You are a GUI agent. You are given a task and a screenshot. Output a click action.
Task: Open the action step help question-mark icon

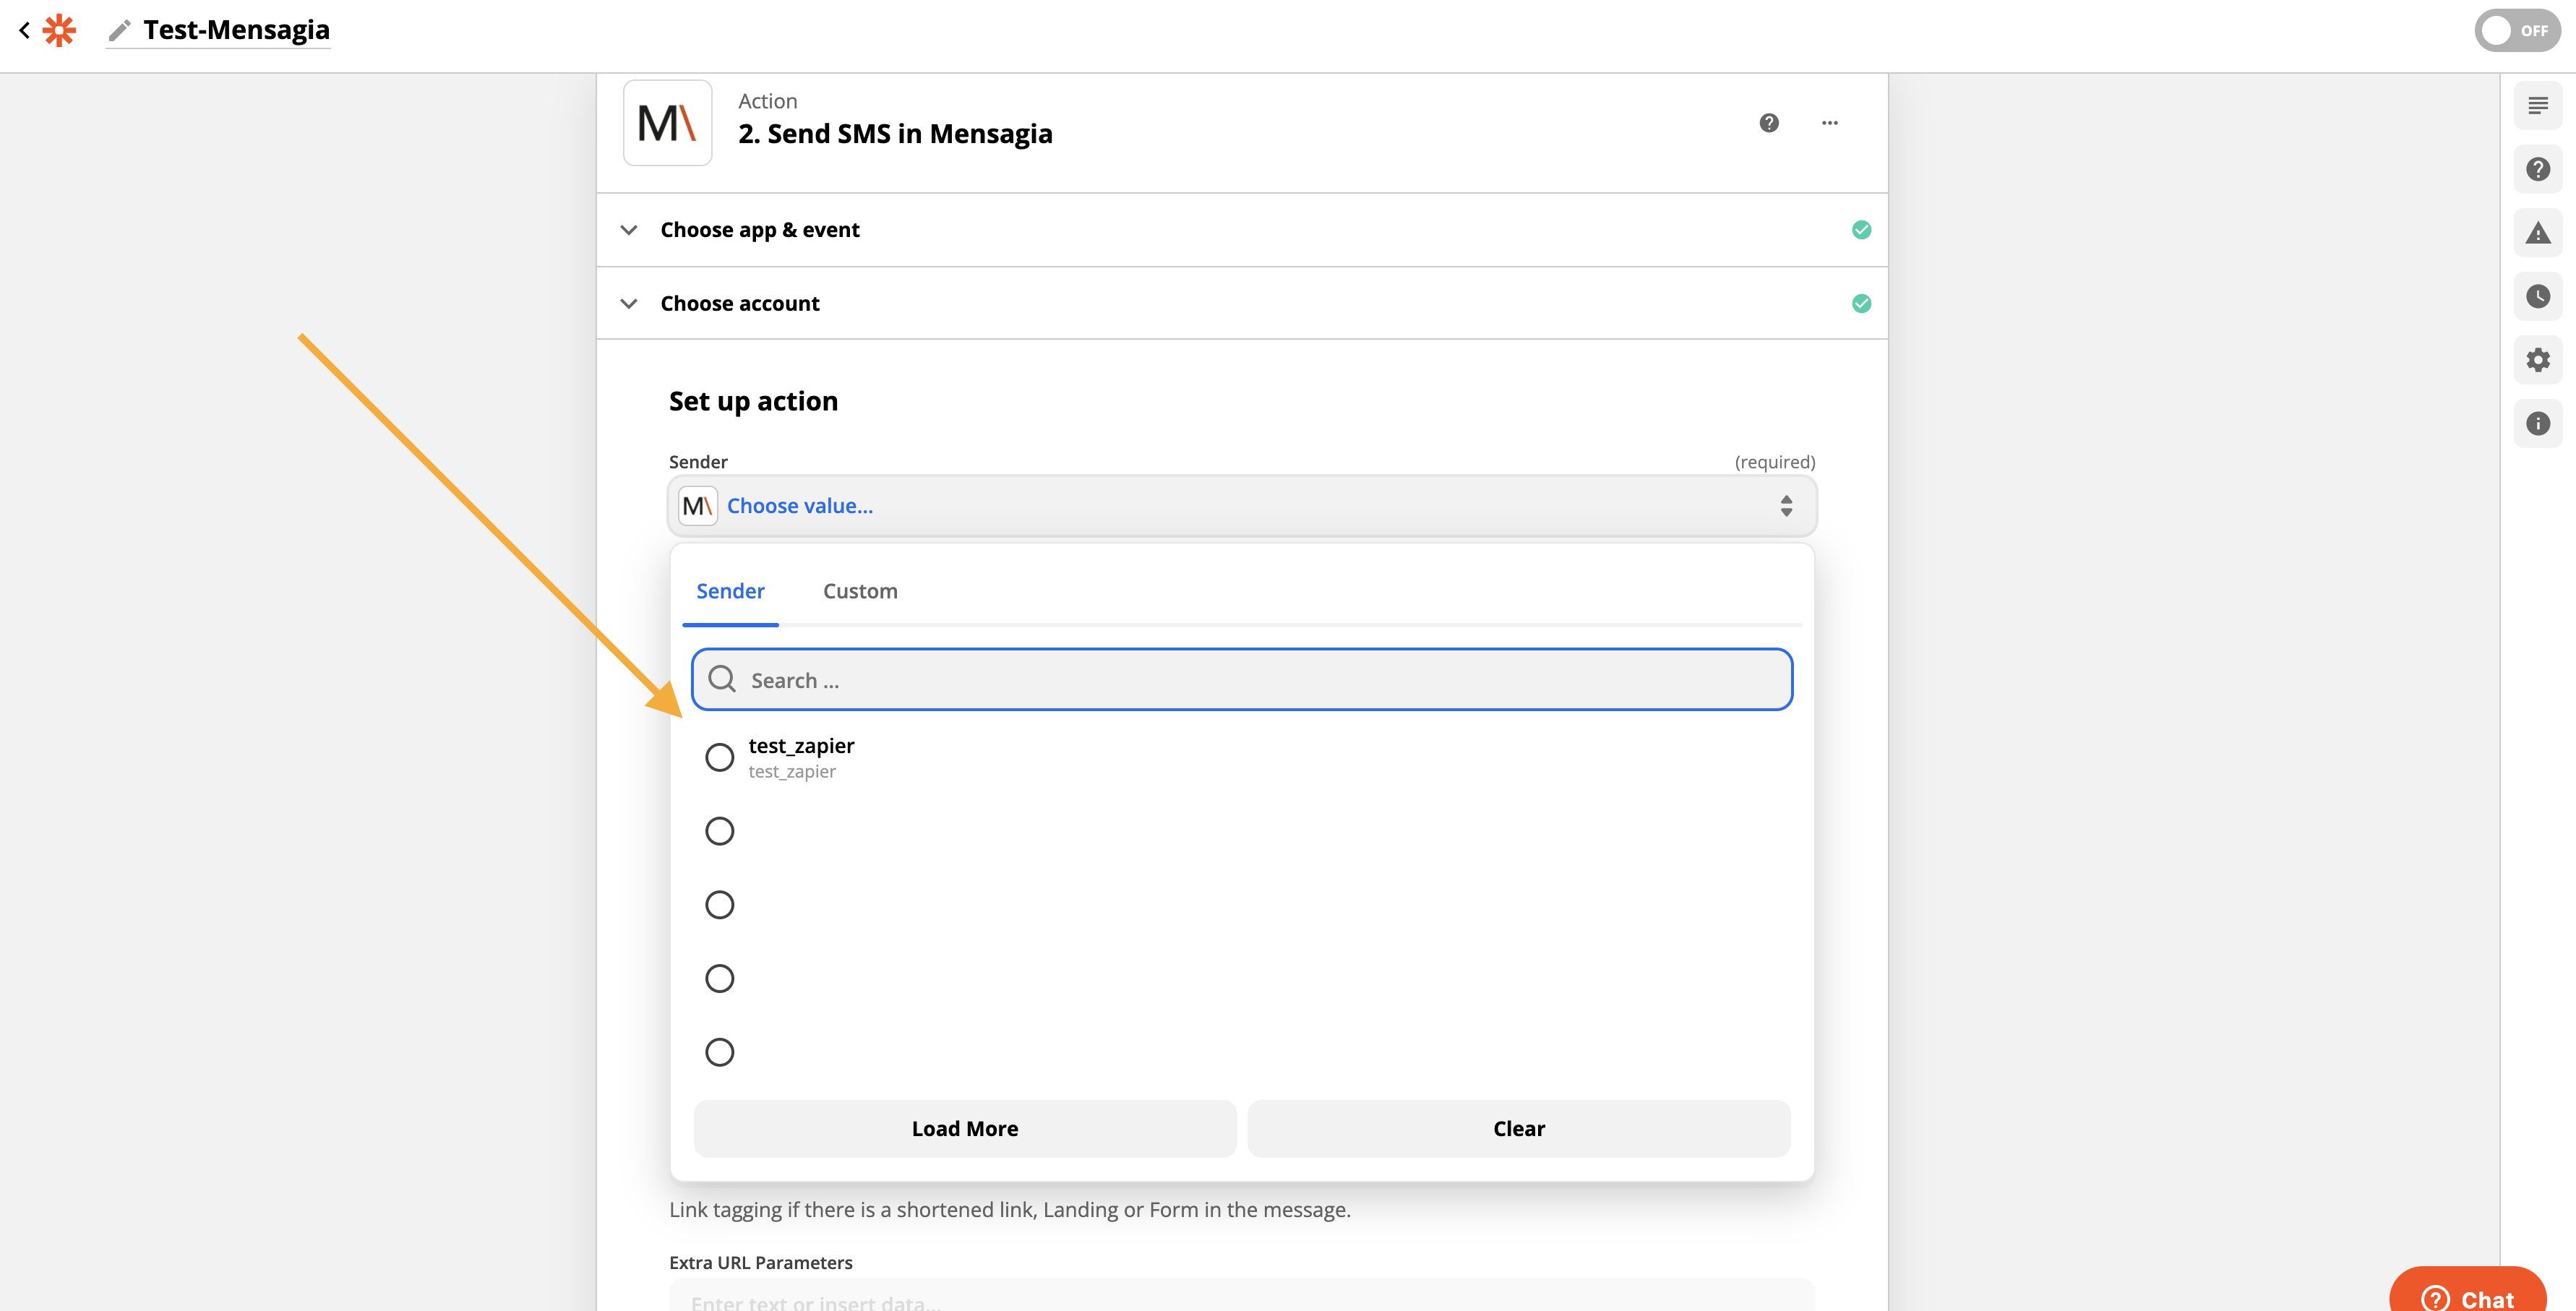tap(1769, 123)
